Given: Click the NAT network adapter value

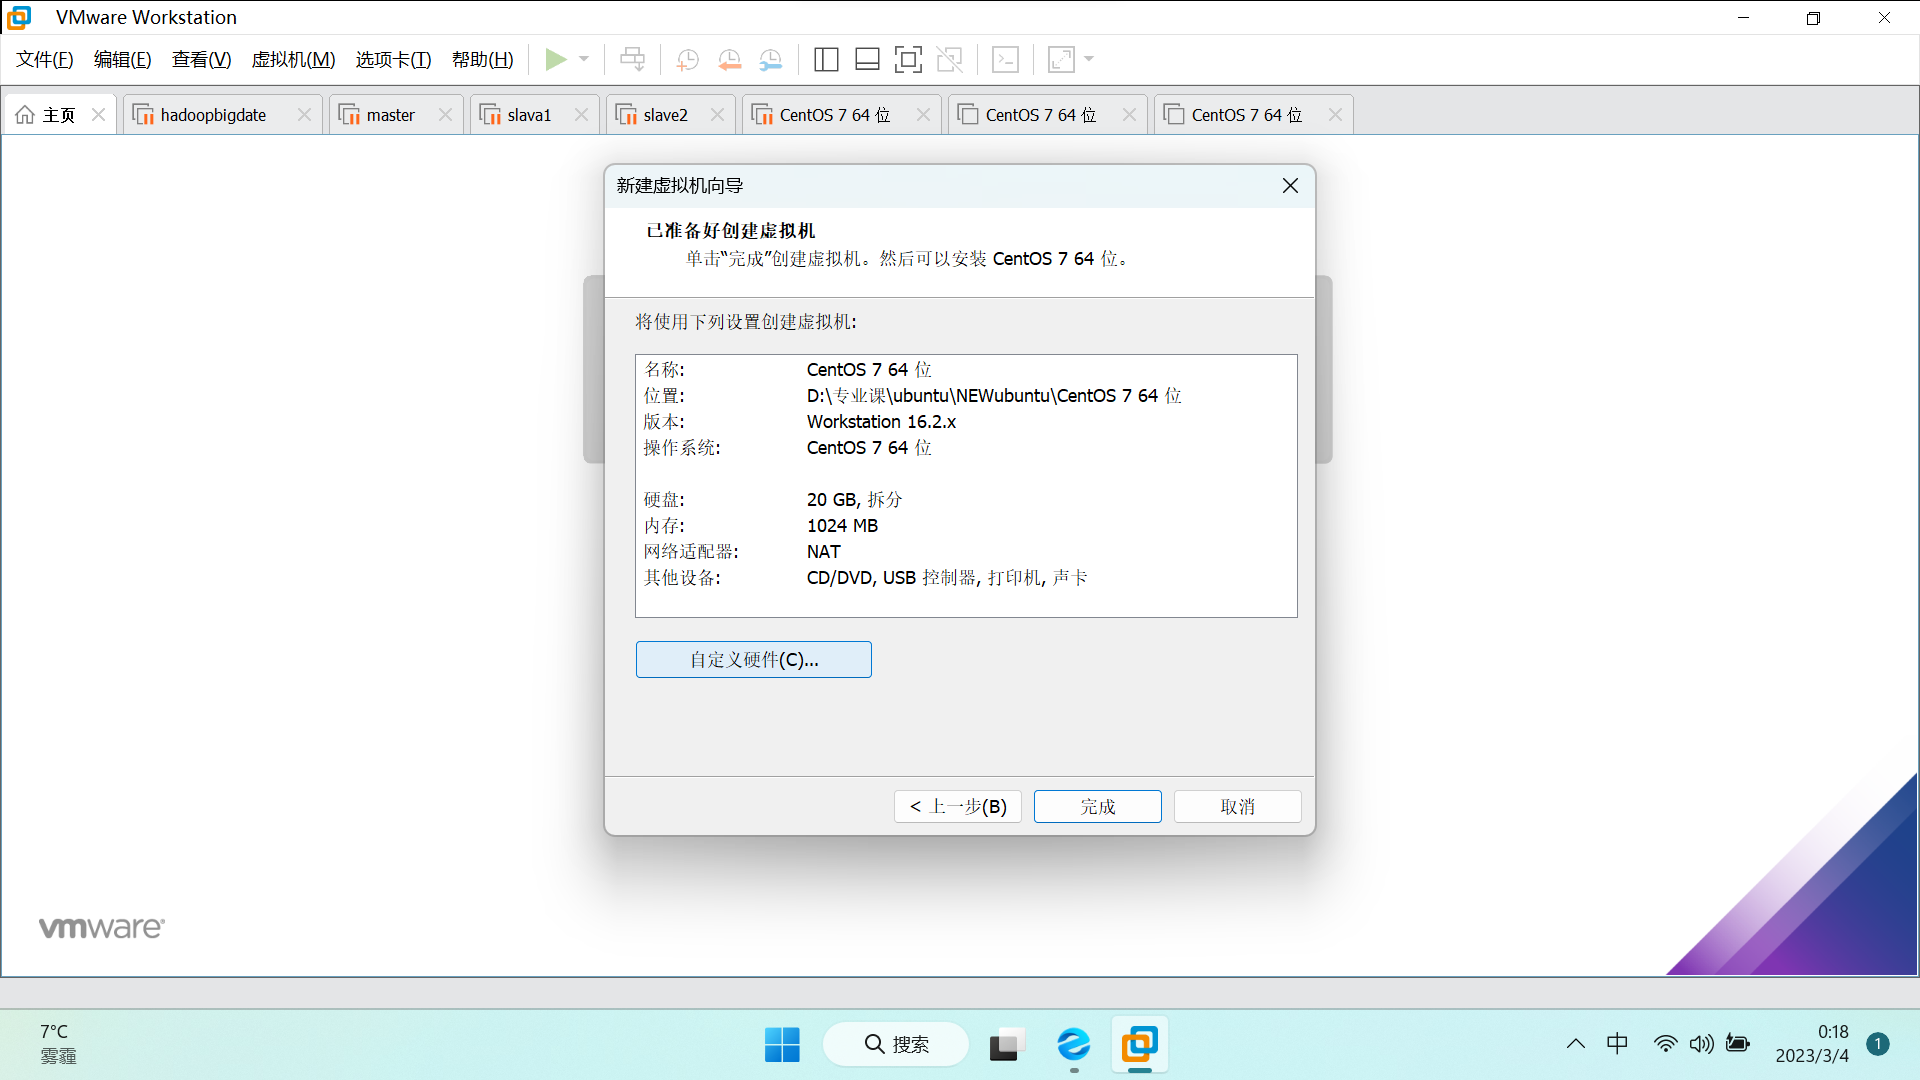Looking at the screenshot, I should pos(824,552).
